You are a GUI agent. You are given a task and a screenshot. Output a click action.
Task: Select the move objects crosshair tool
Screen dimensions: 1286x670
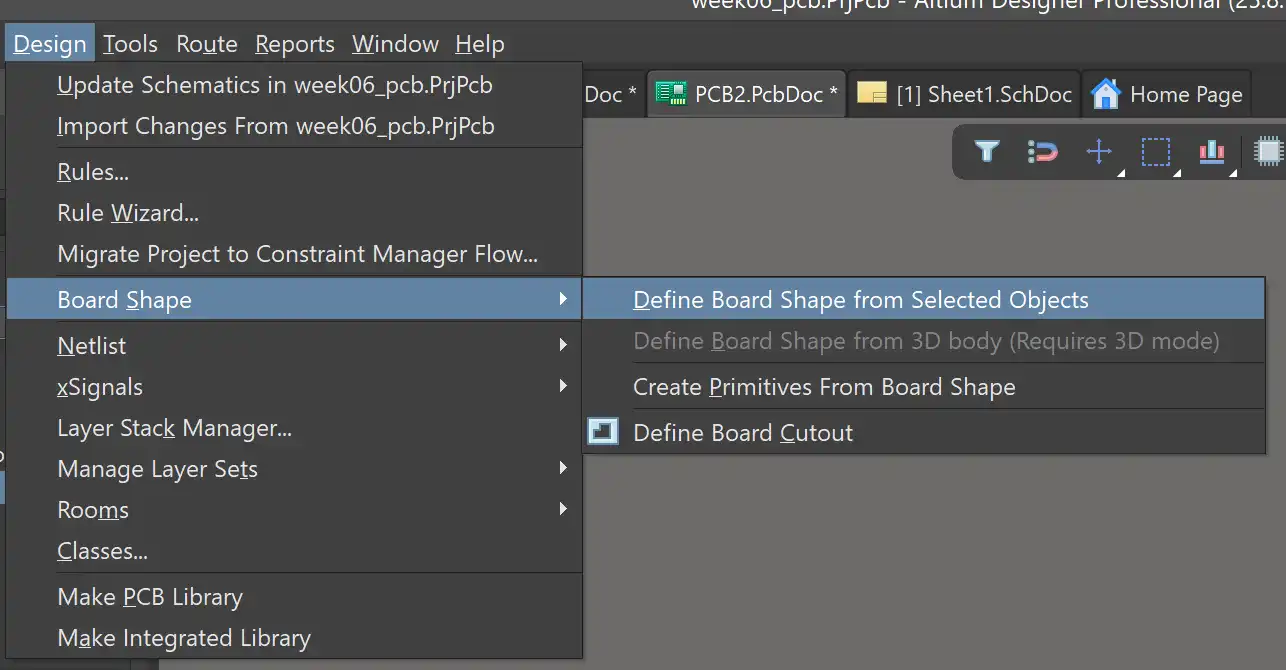pyautogui.click(x=1099, y=152)
